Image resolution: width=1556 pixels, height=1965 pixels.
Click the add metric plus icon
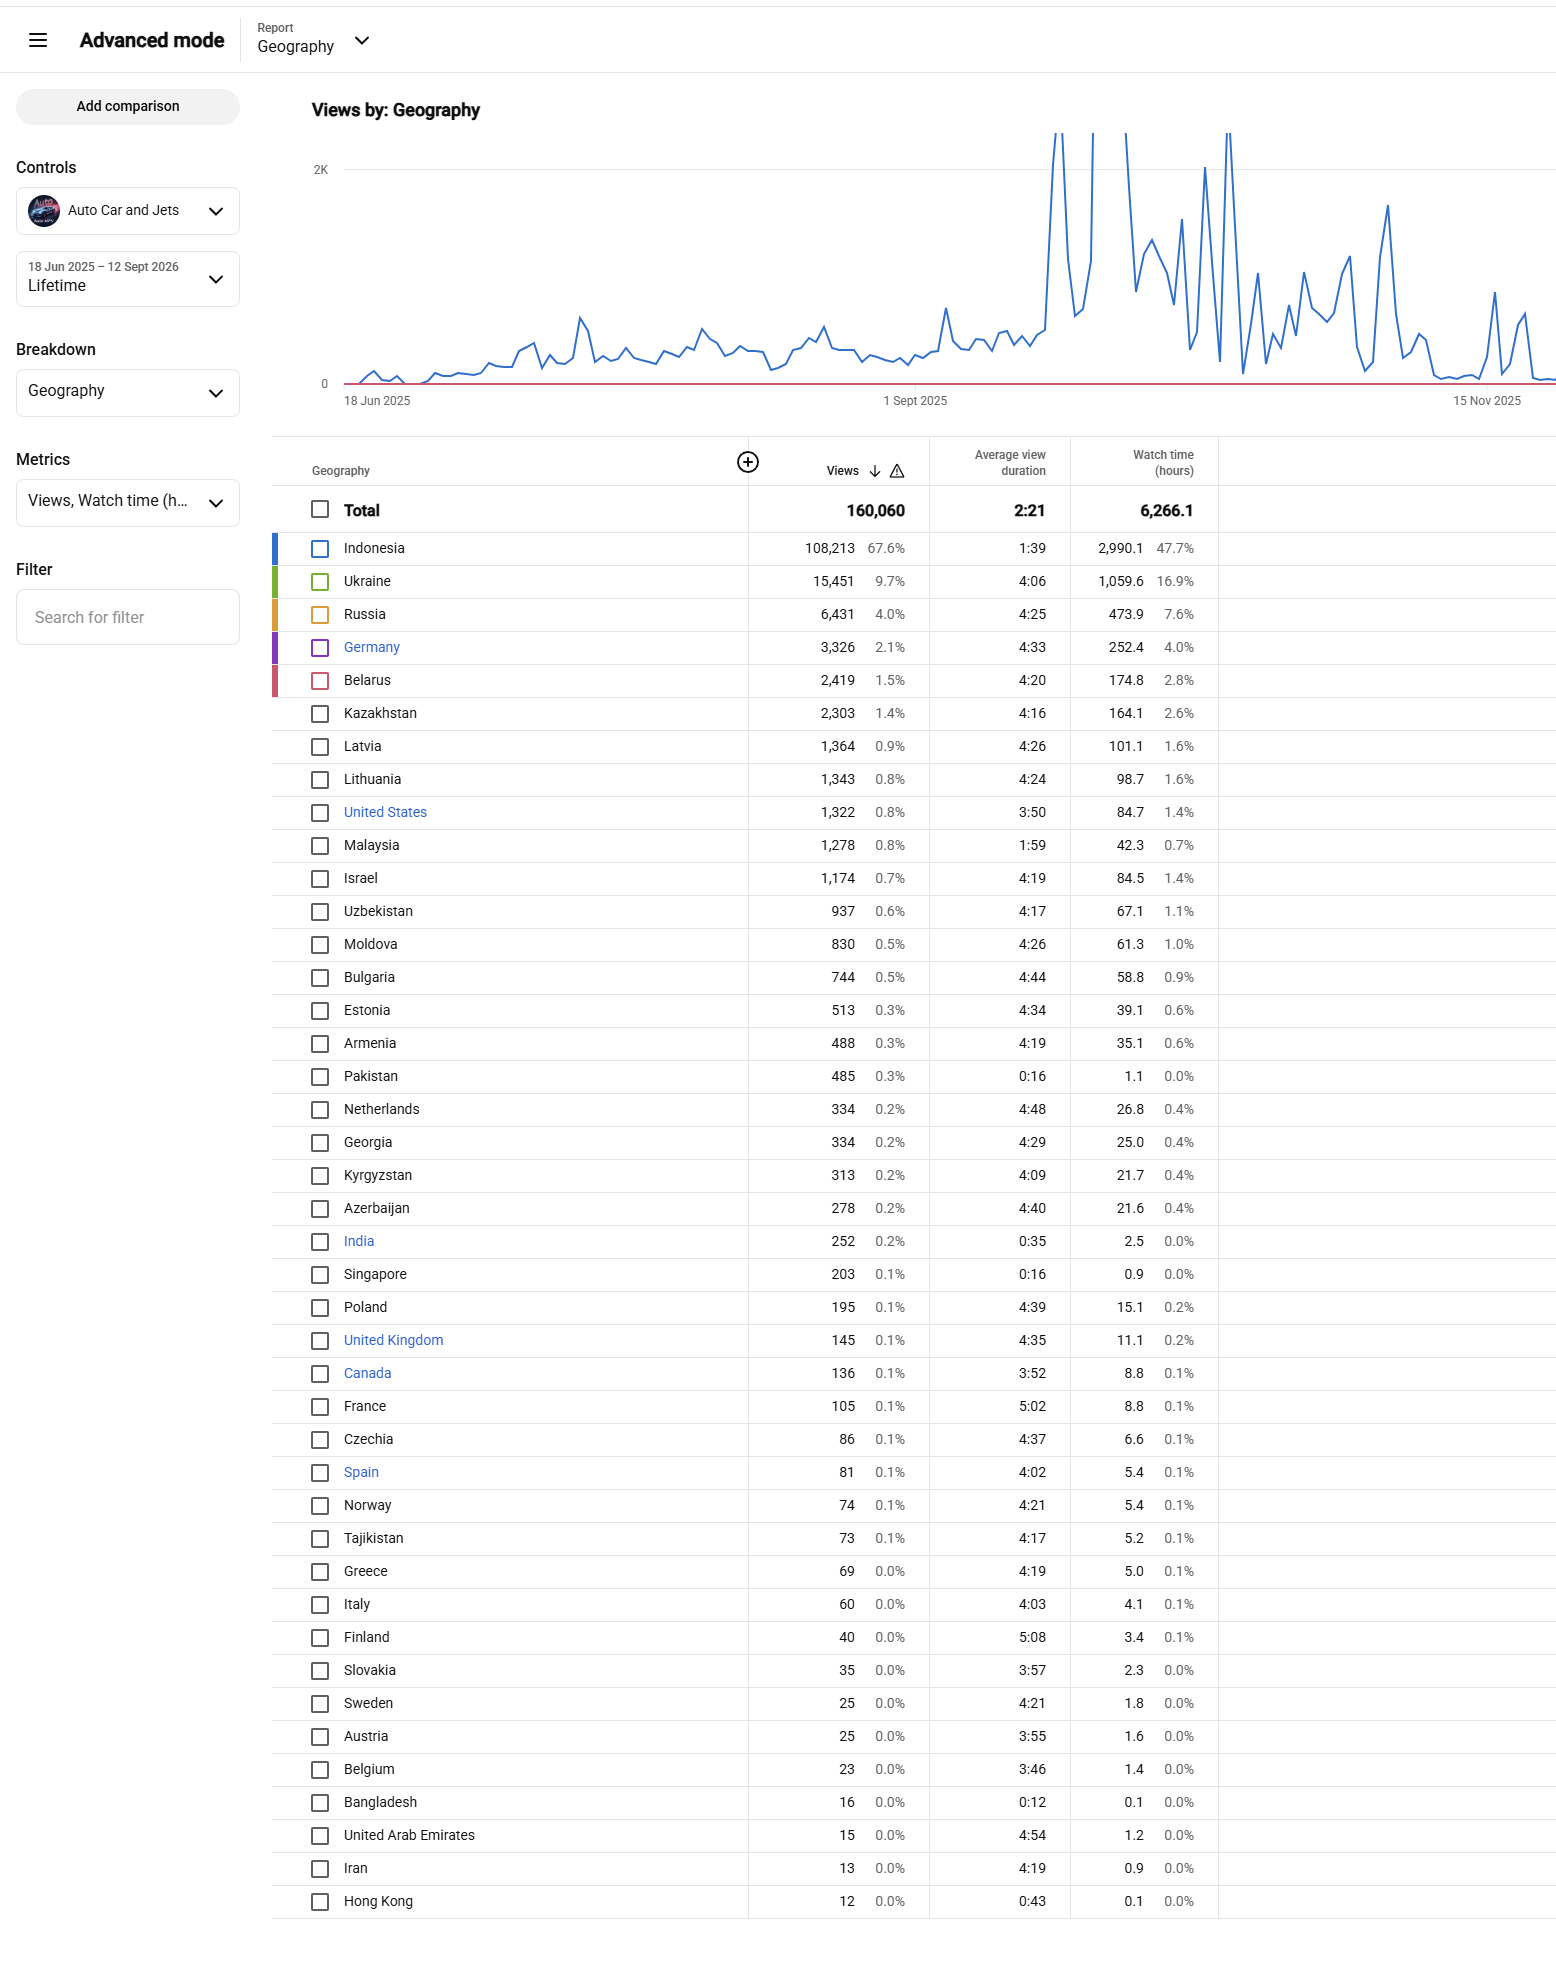tap(748, 462)
